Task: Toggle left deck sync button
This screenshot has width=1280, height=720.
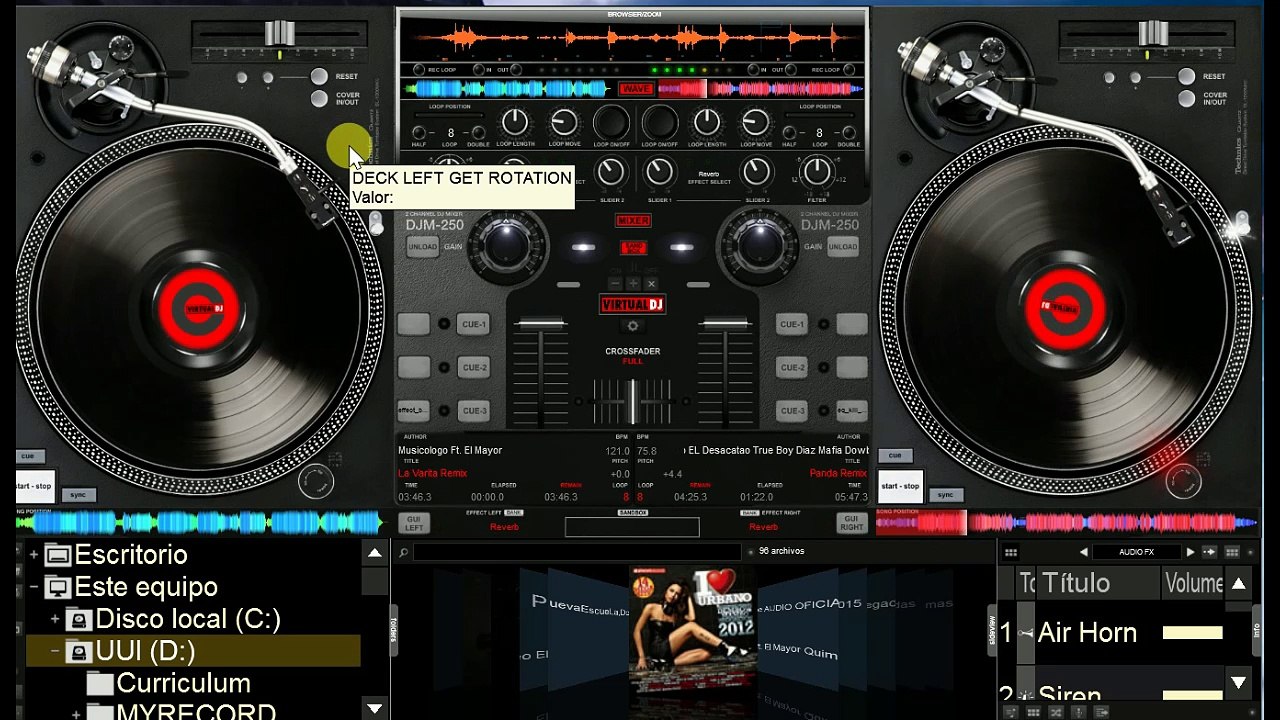Action: pyautogui.click(x=78, y=495)
